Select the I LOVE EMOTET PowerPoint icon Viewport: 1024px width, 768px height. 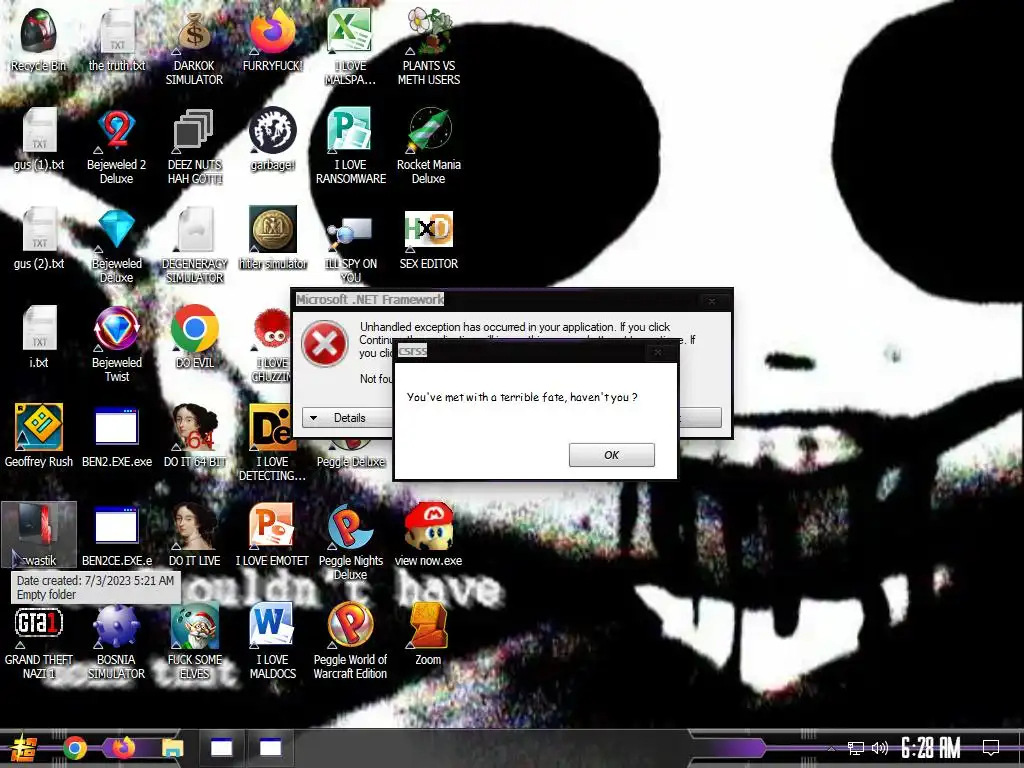272,536
